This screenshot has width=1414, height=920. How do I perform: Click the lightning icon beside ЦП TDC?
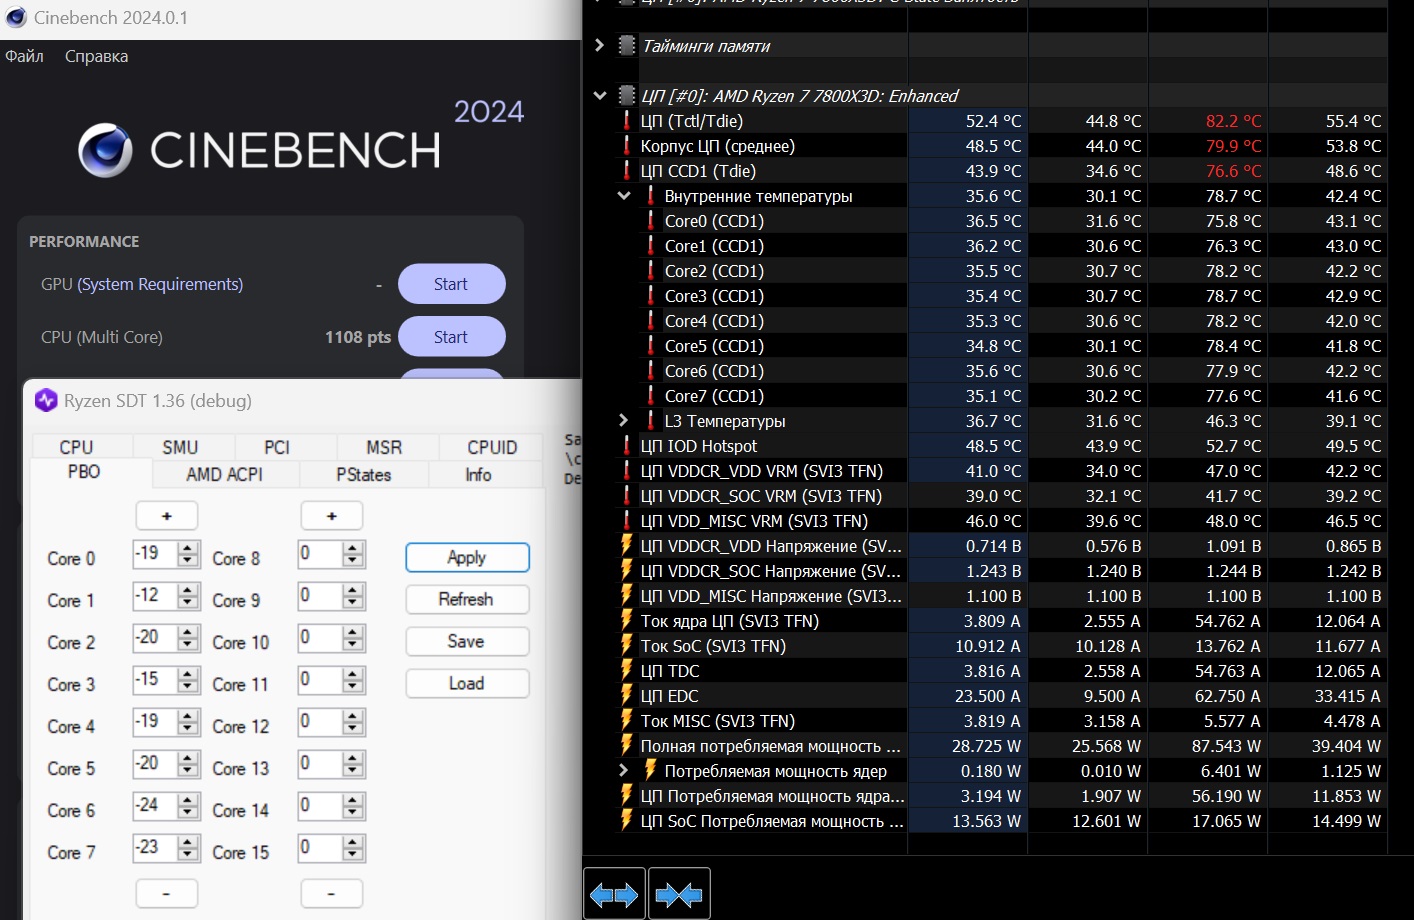(x=627, y=671)
